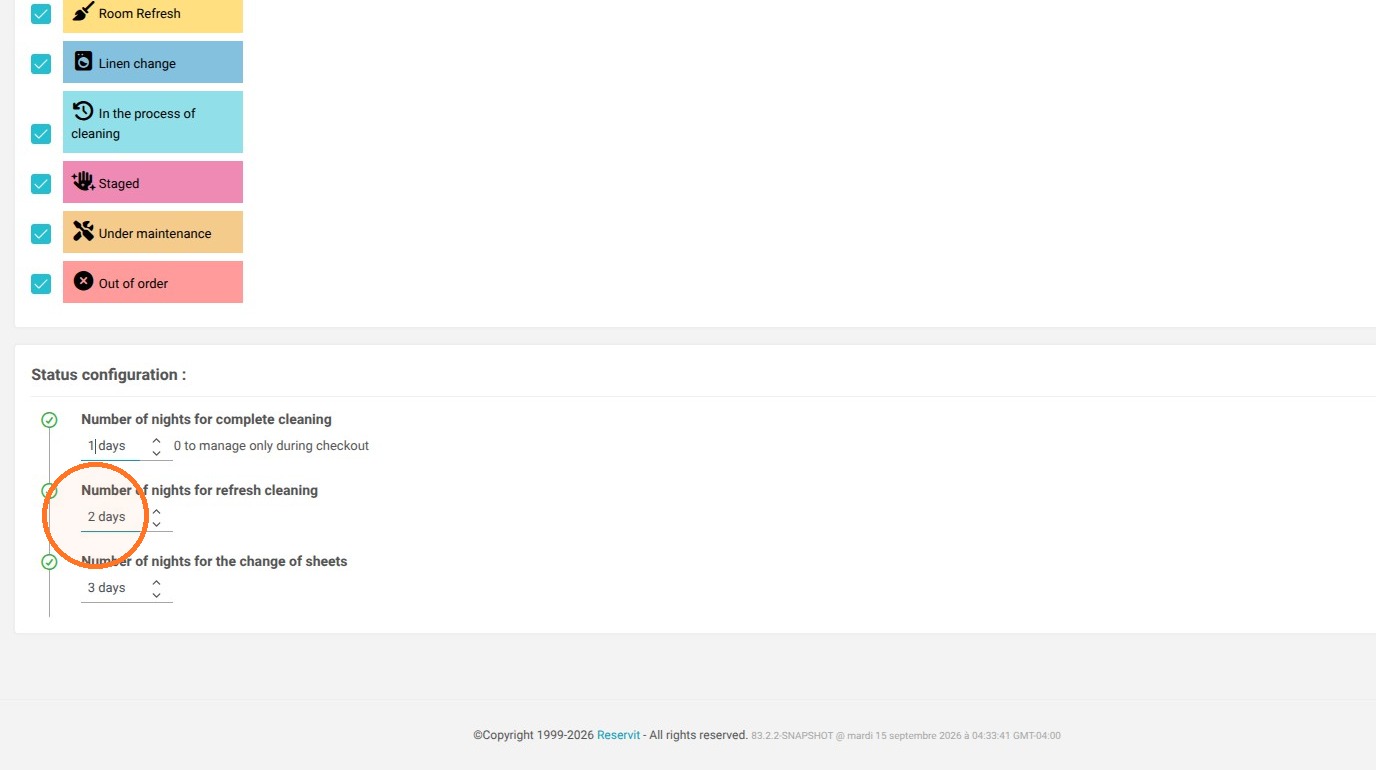
Task: Click green check icon beside change of sheets
Action: point(49,562)
